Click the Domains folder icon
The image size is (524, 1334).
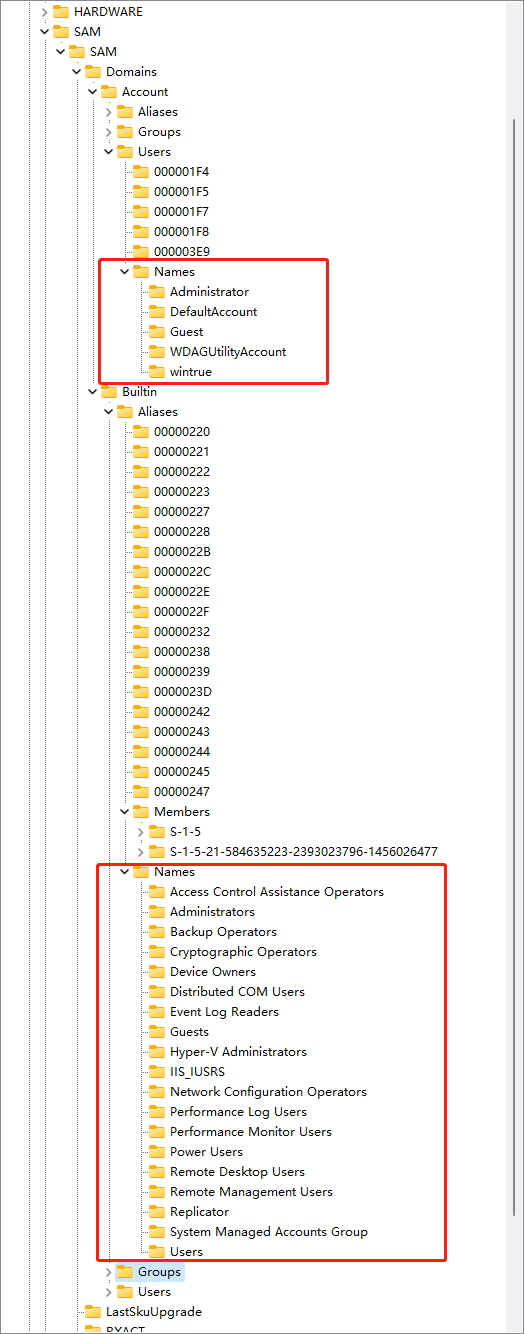click(93, 72)
